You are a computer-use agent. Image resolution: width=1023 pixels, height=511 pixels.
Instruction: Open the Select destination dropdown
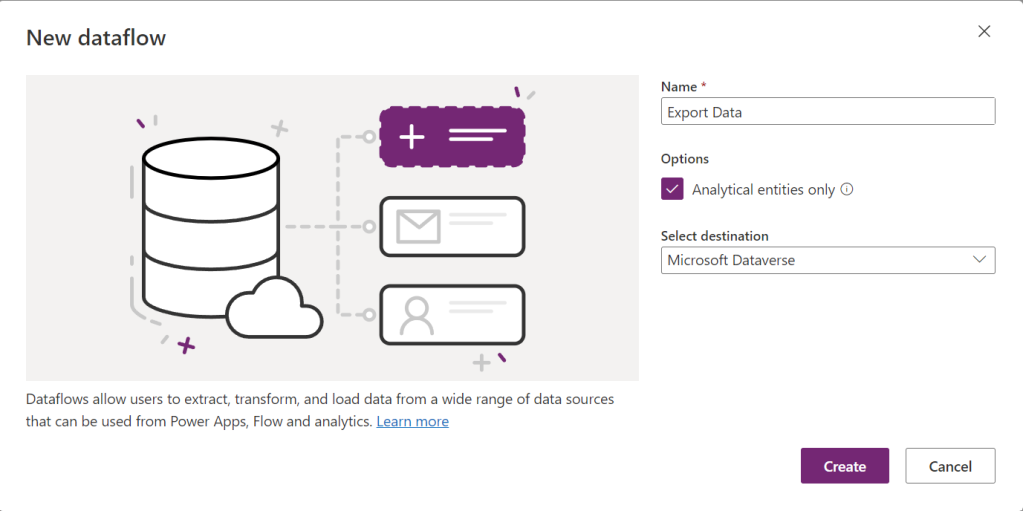point(828,260)
